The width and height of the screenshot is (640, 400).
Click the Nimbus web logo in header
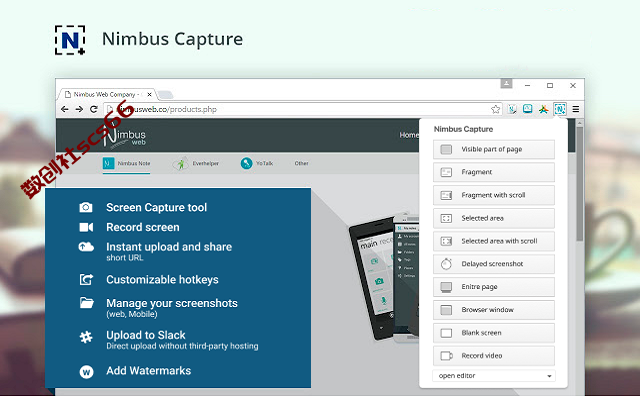(x=124, y=137)
